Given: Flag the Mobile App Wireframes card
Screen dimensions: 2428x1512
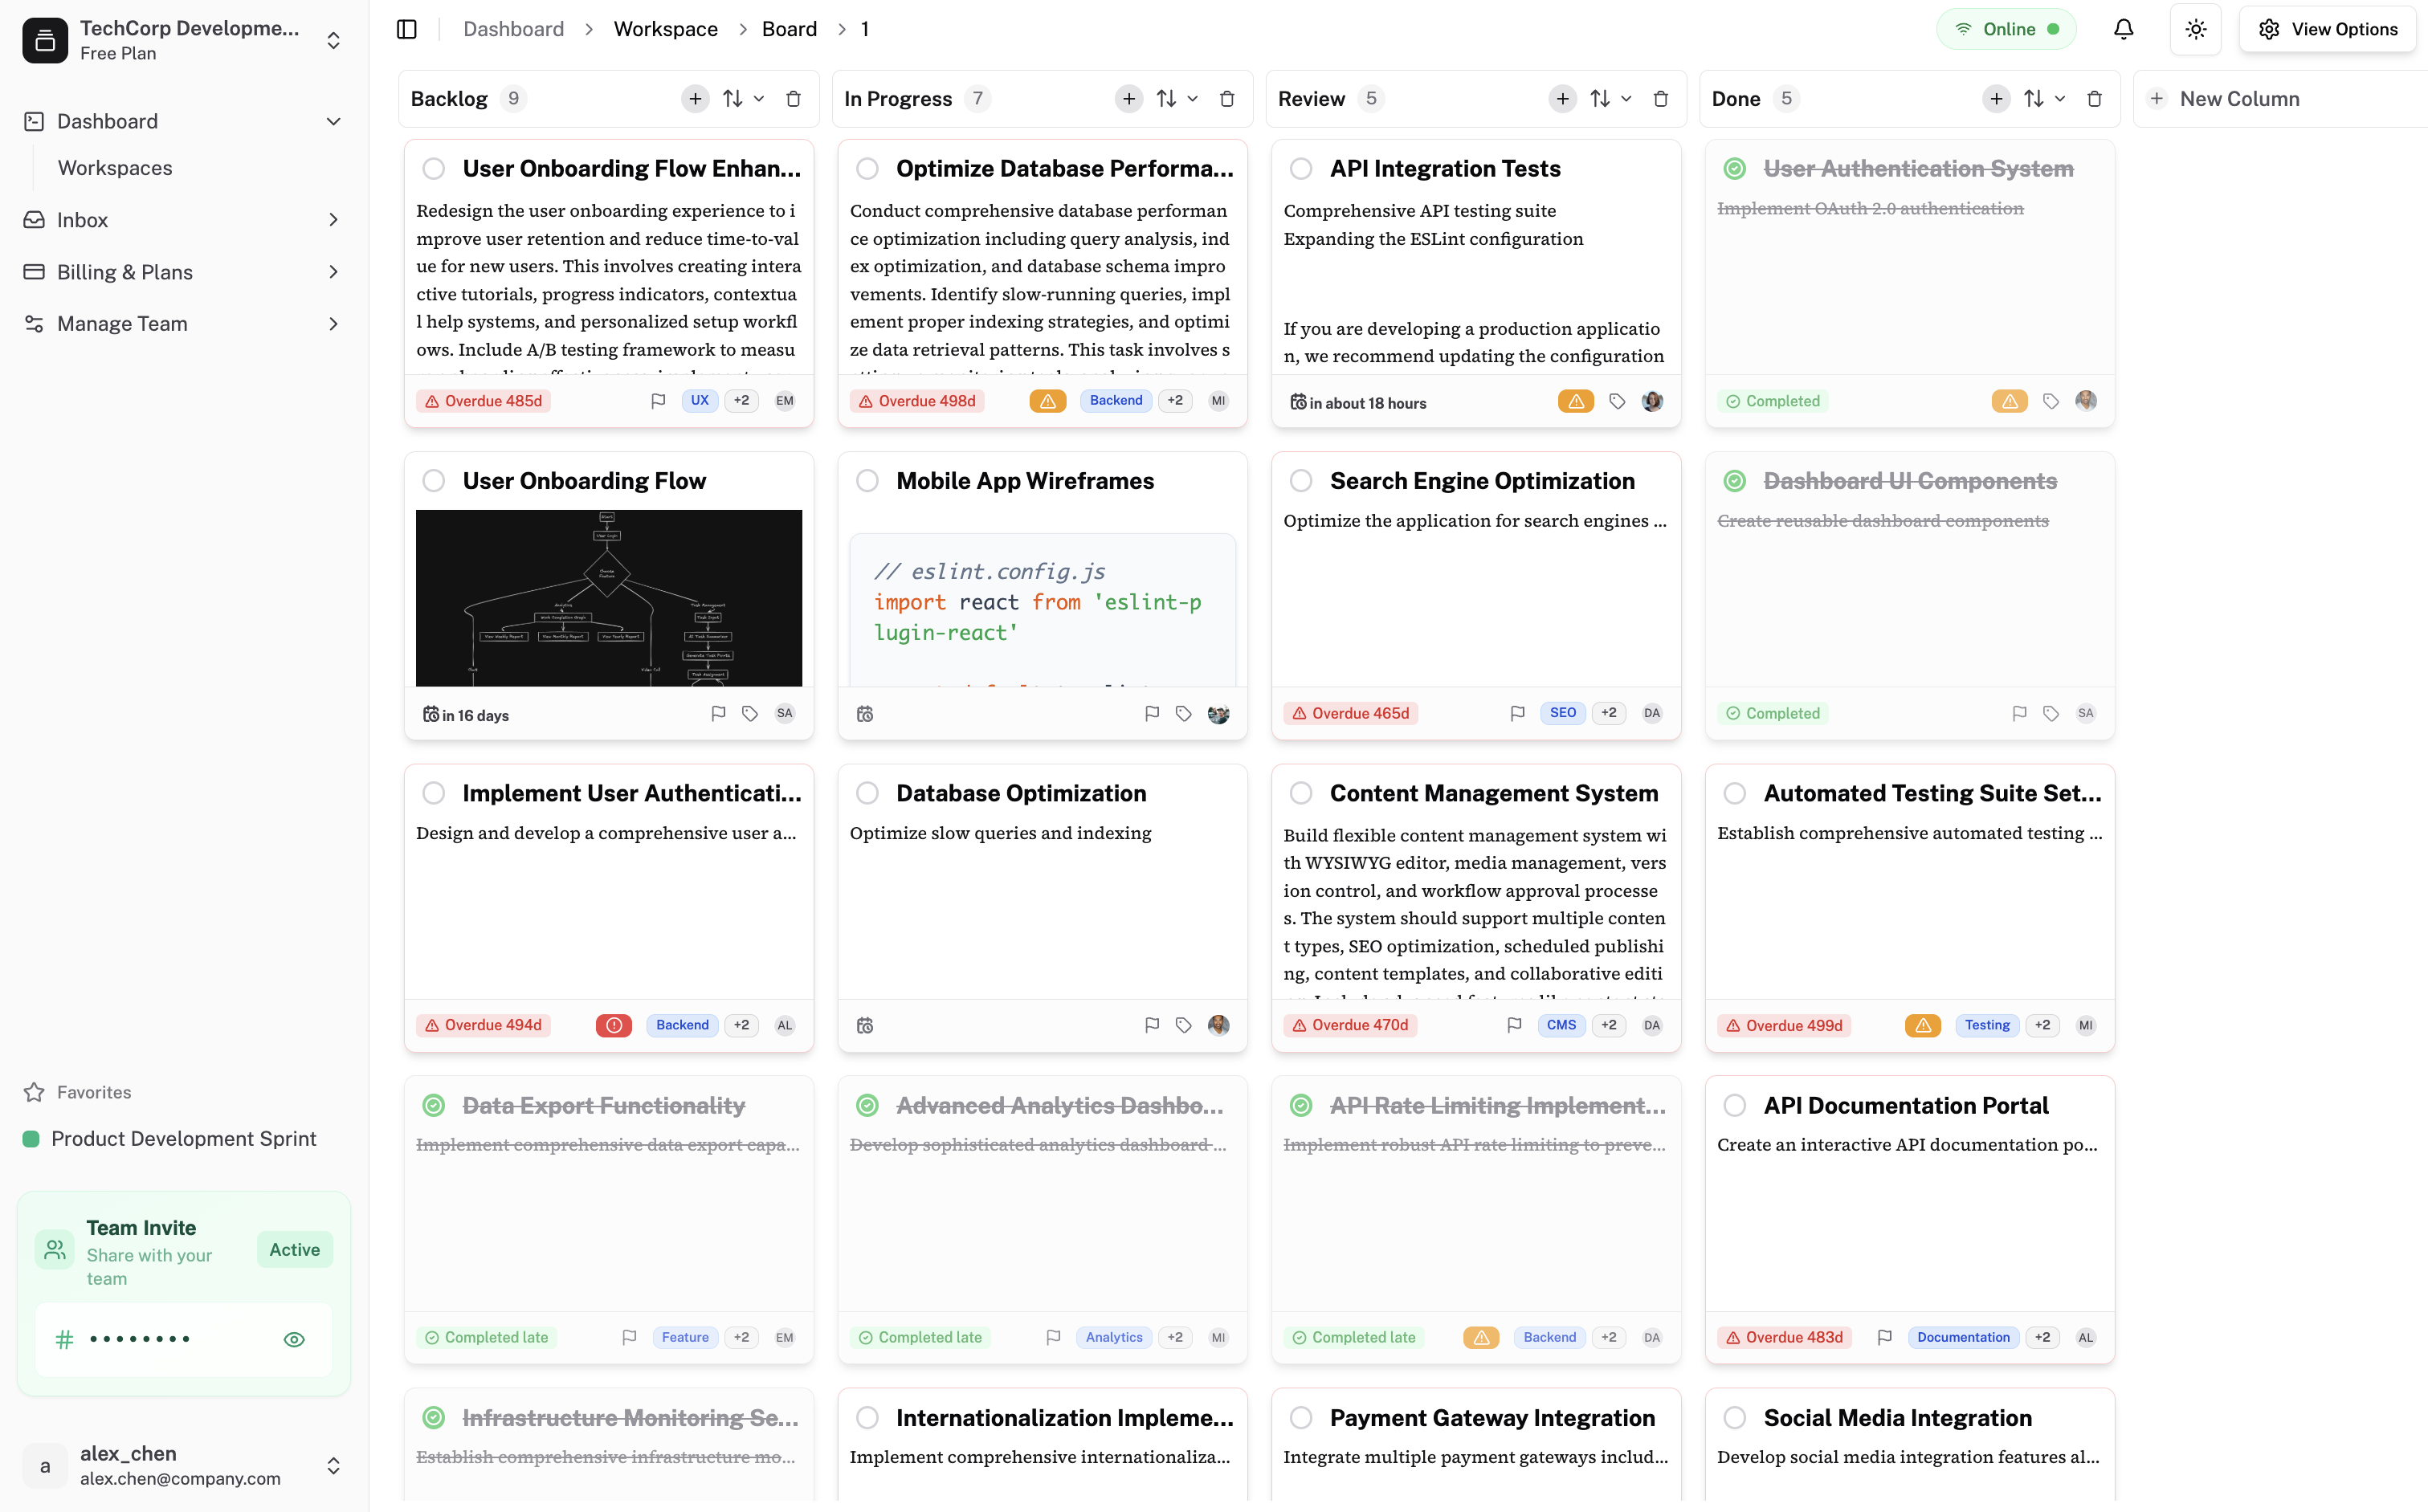Looking at the screenshot, I should pos(1151,713).
